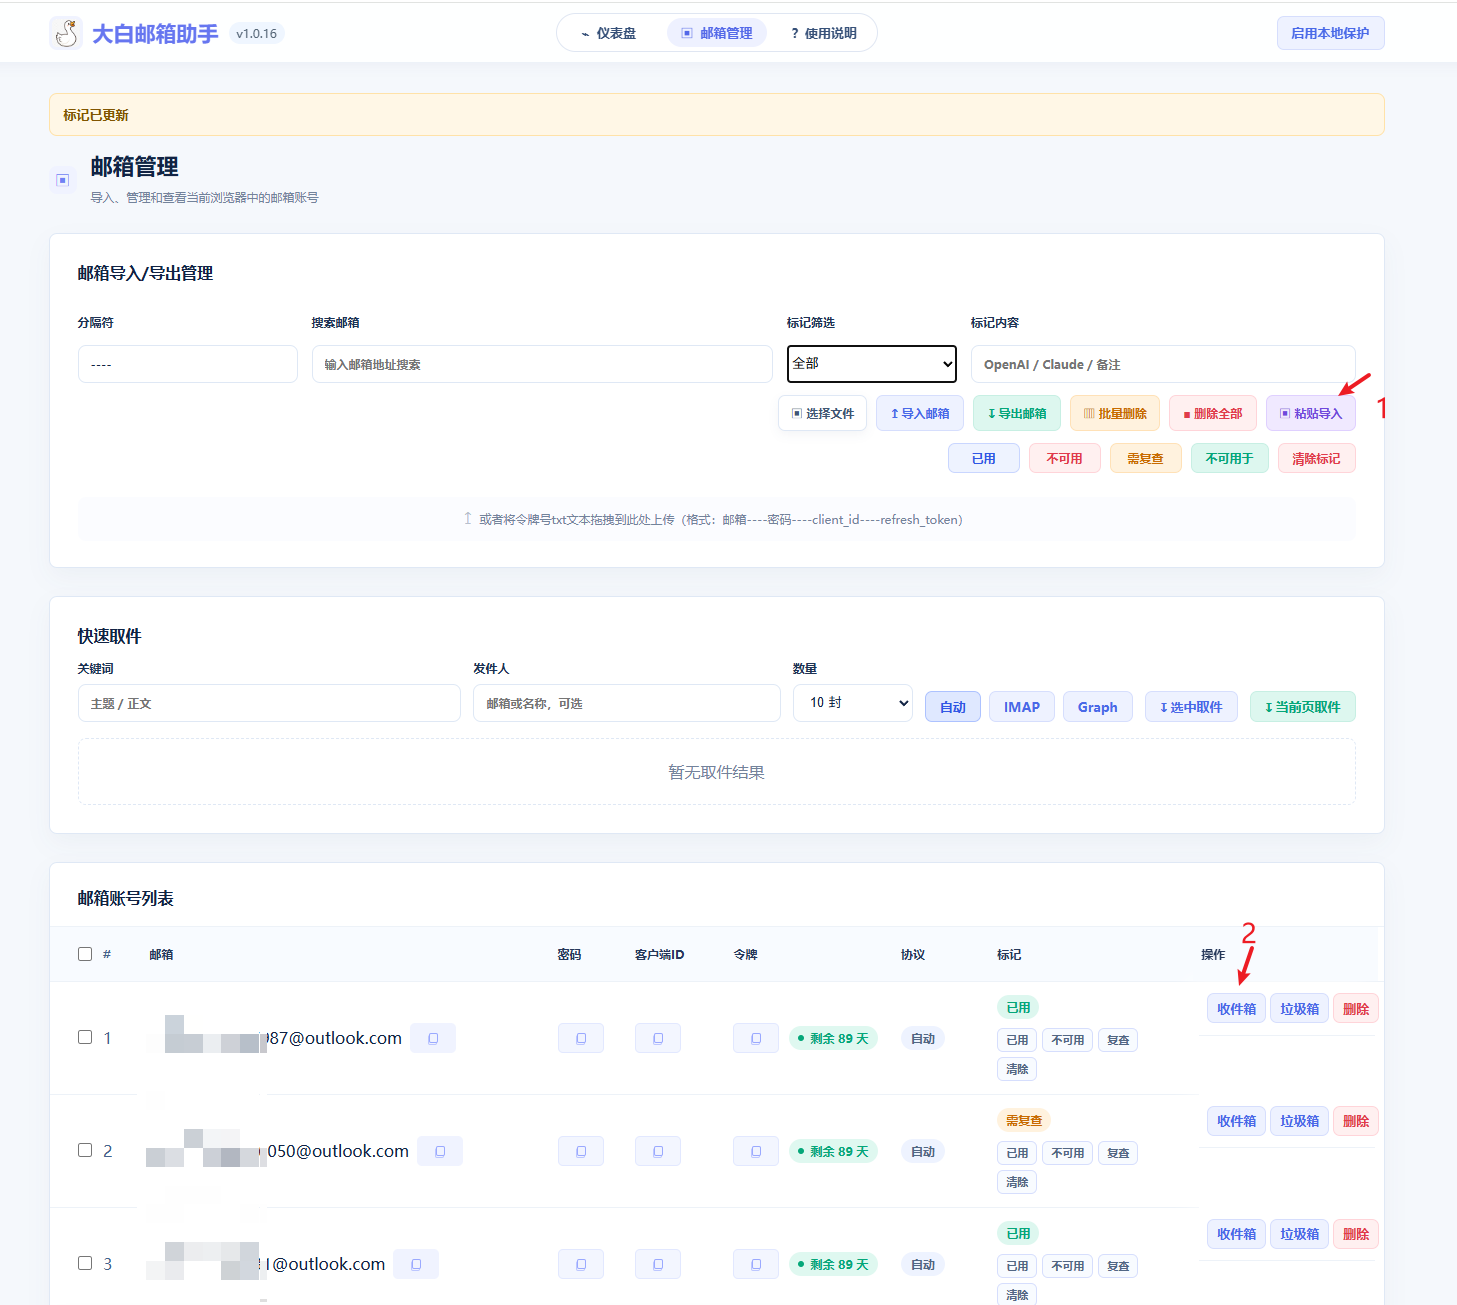Click the 搜索邮箱 search input field
1457x1305 pixels.
[542, 364]
